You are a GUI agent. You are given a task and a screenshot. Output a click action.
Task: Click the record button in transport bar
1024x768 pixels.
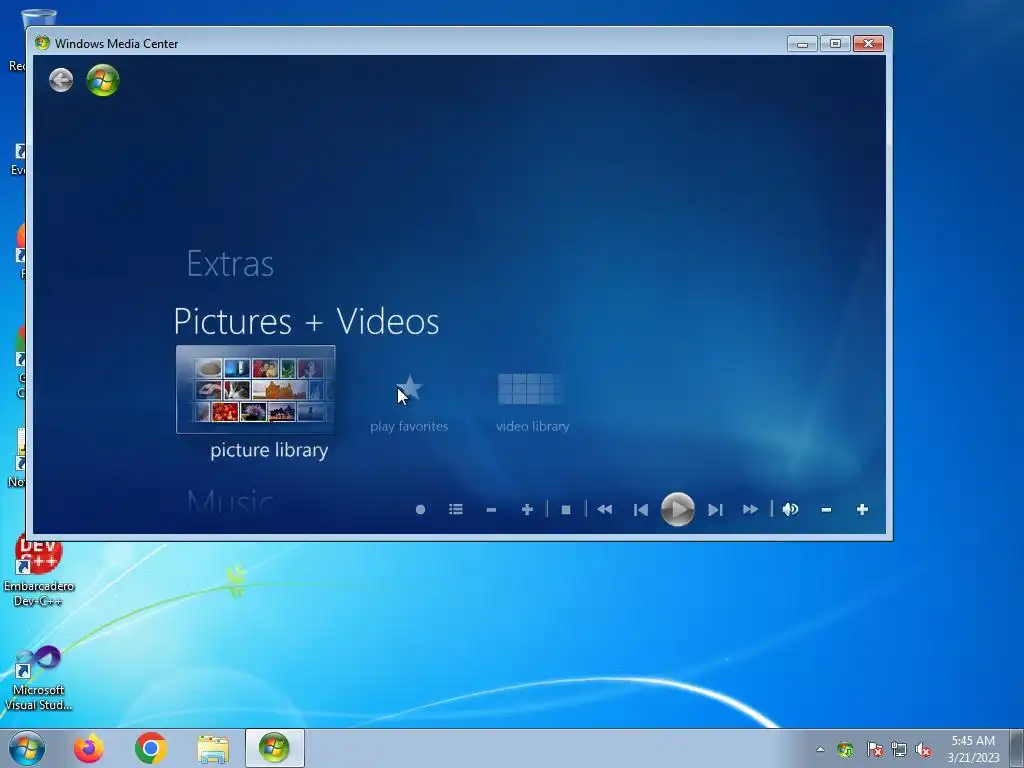click(x=421, y=509)
